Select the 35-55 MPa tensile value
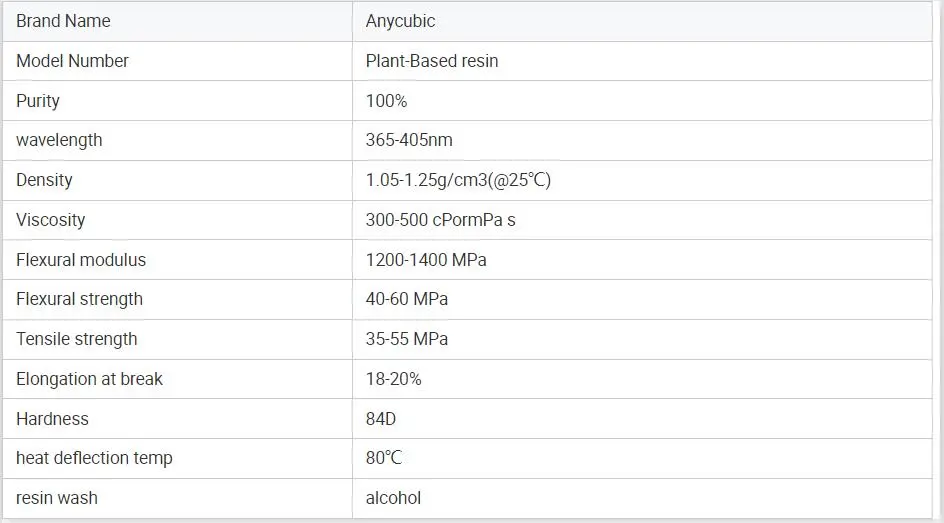This screenshot has height=523, width=944. coord(406,339)
